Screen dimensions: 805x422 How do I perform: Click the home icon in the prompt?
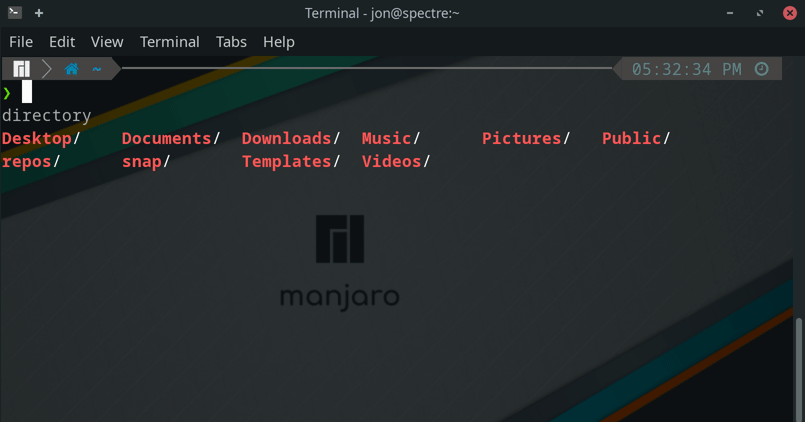point(71,69)
